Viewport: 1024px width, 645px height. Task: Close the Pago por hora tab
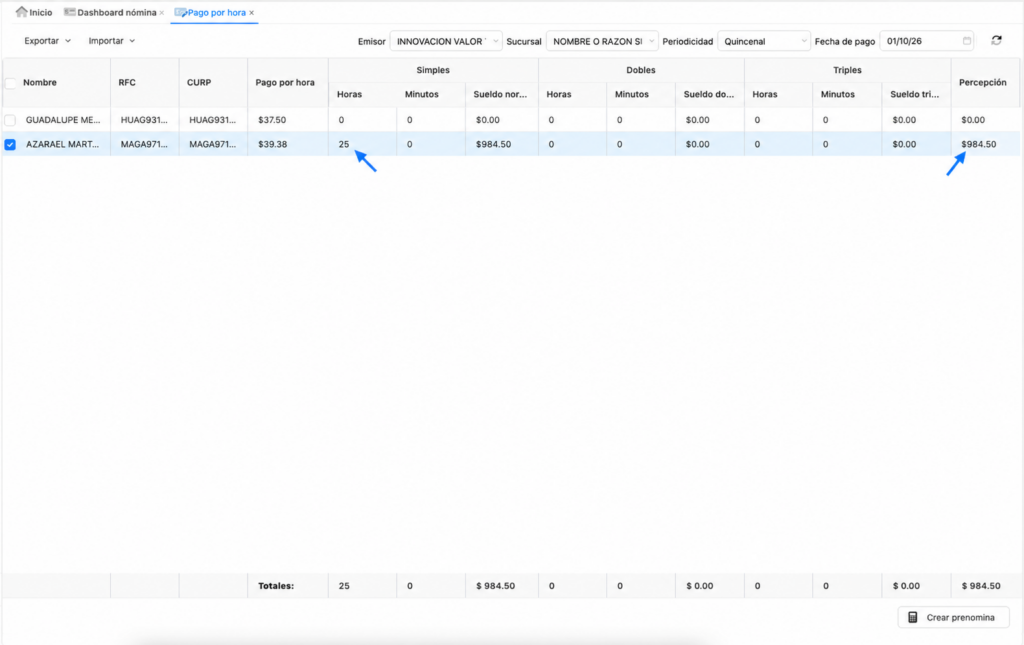coord(251,12)
